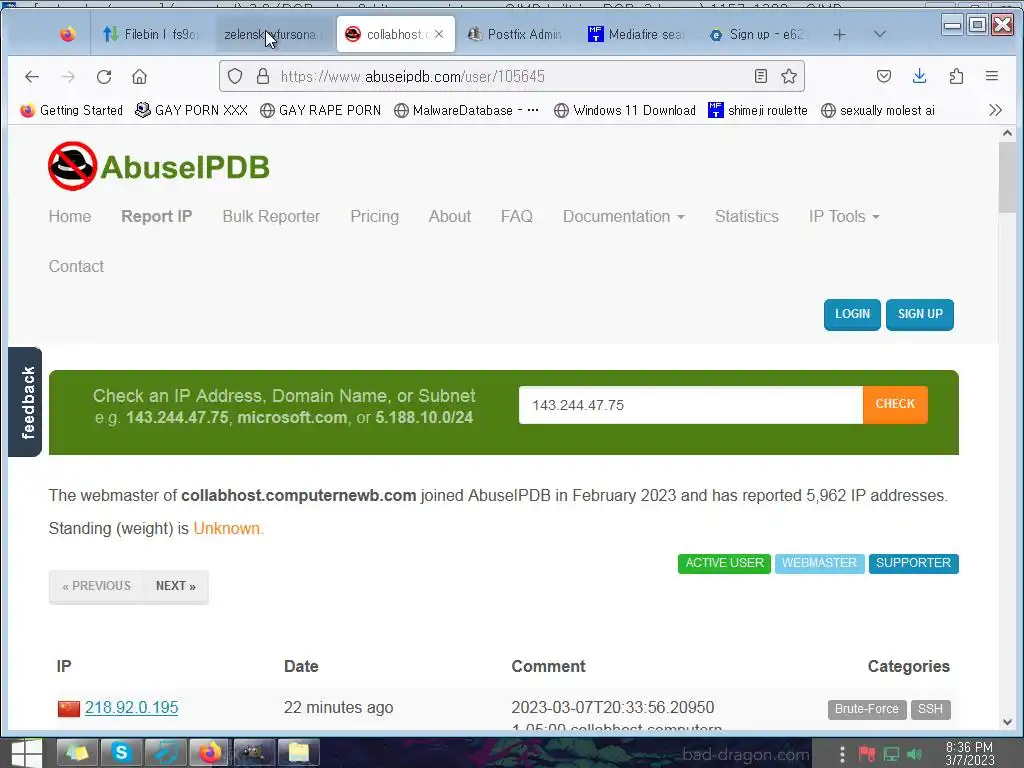Click the Brute-Force category tag
This screenshot has height=768, width=1024.
[867, 709]
